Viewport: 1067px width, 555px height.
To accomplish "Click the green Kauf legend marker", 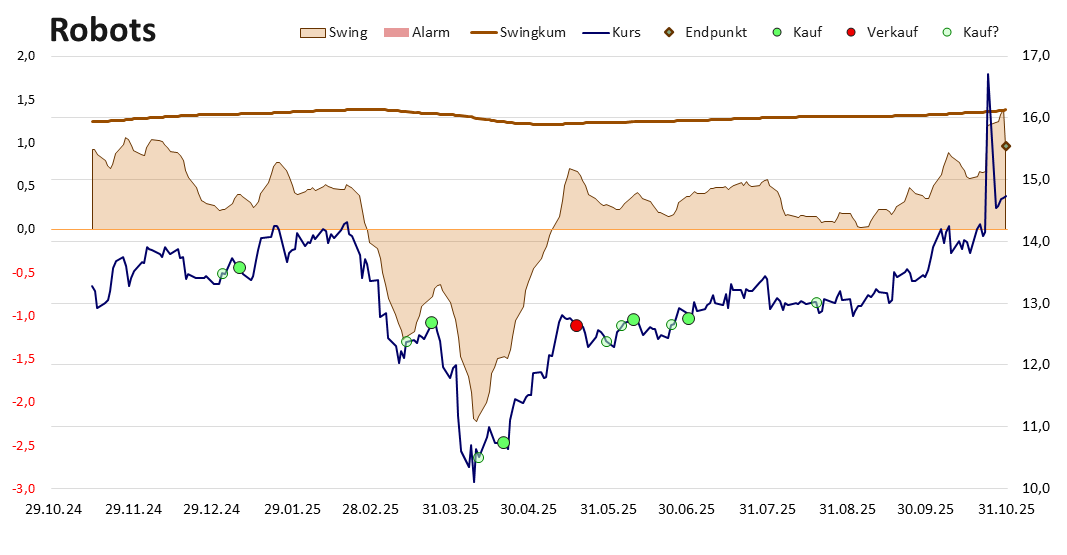I will [x=777, y=32].
